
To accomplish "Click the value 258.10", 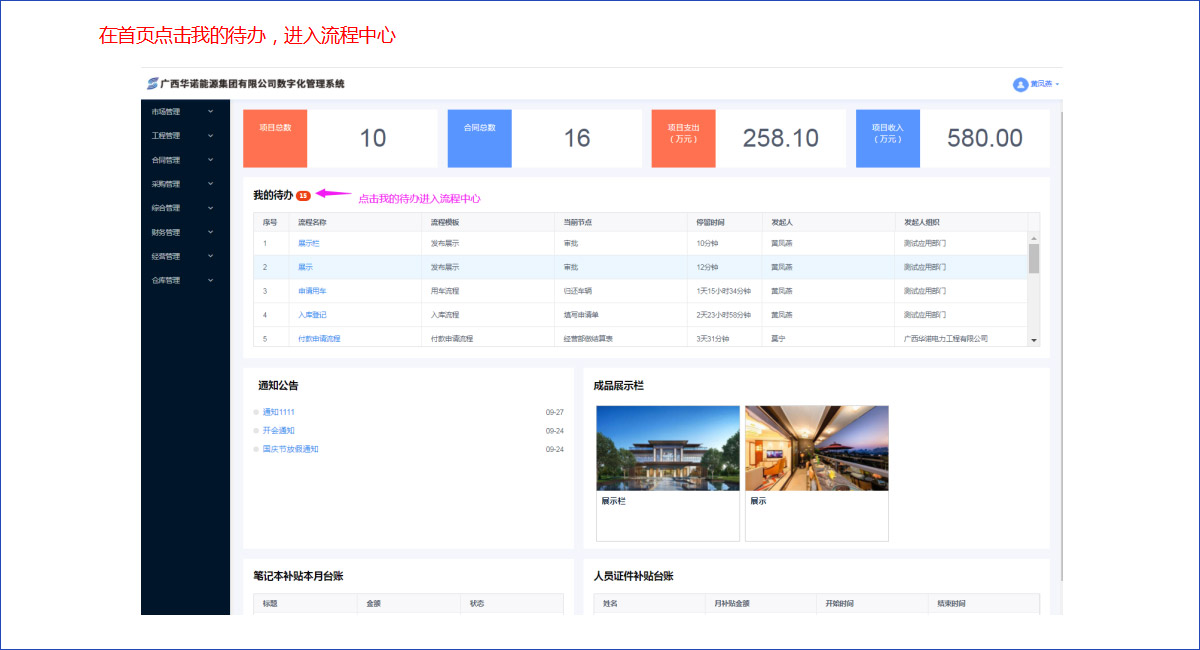I will point(781,138).
